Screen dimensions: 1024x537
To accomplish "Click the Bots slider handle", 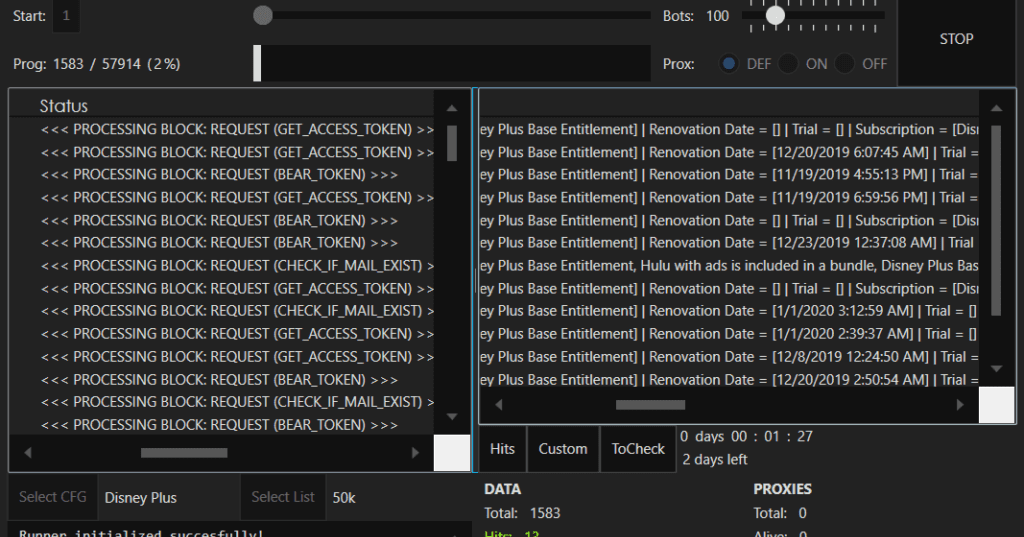I will point(775,16).
